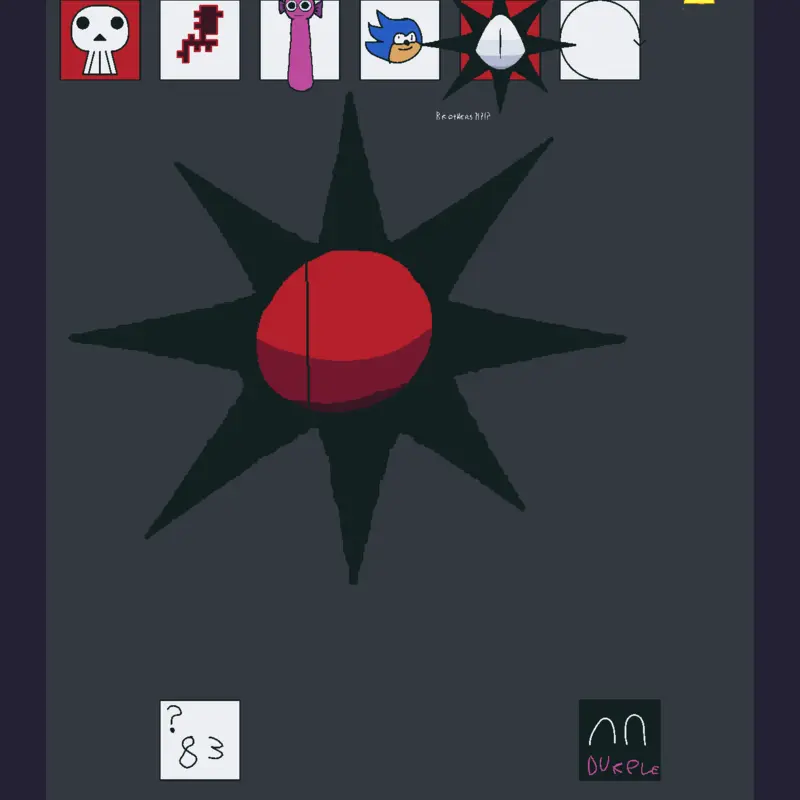Pick the pink long-necked character icon
The width and height of the screenshot is (800, 800).
[x=300, y=43]
